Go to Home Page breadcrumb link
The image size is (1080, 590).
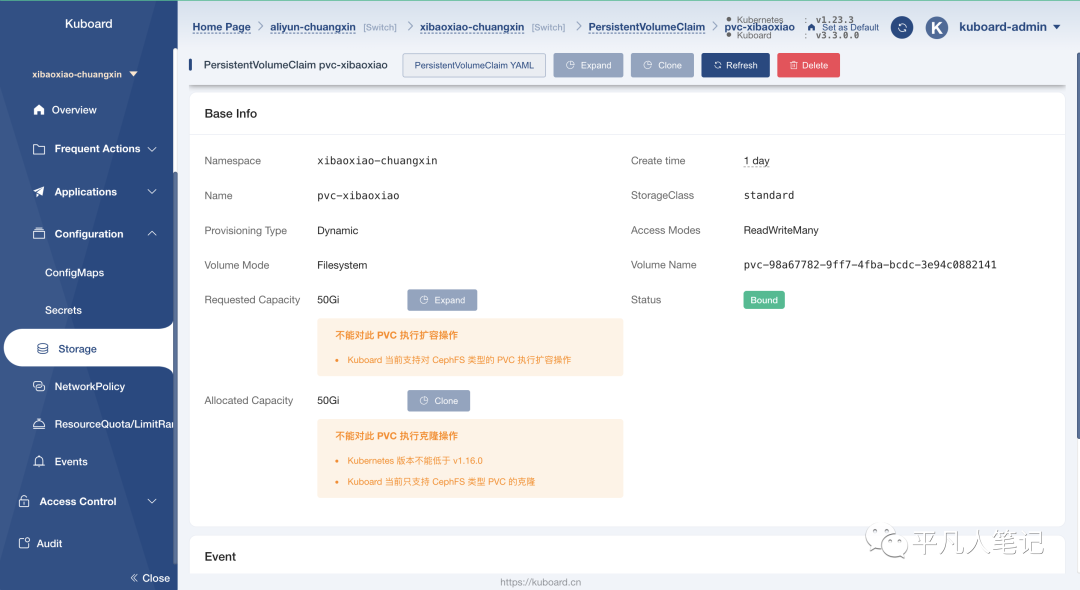click(x=221, y=27)
